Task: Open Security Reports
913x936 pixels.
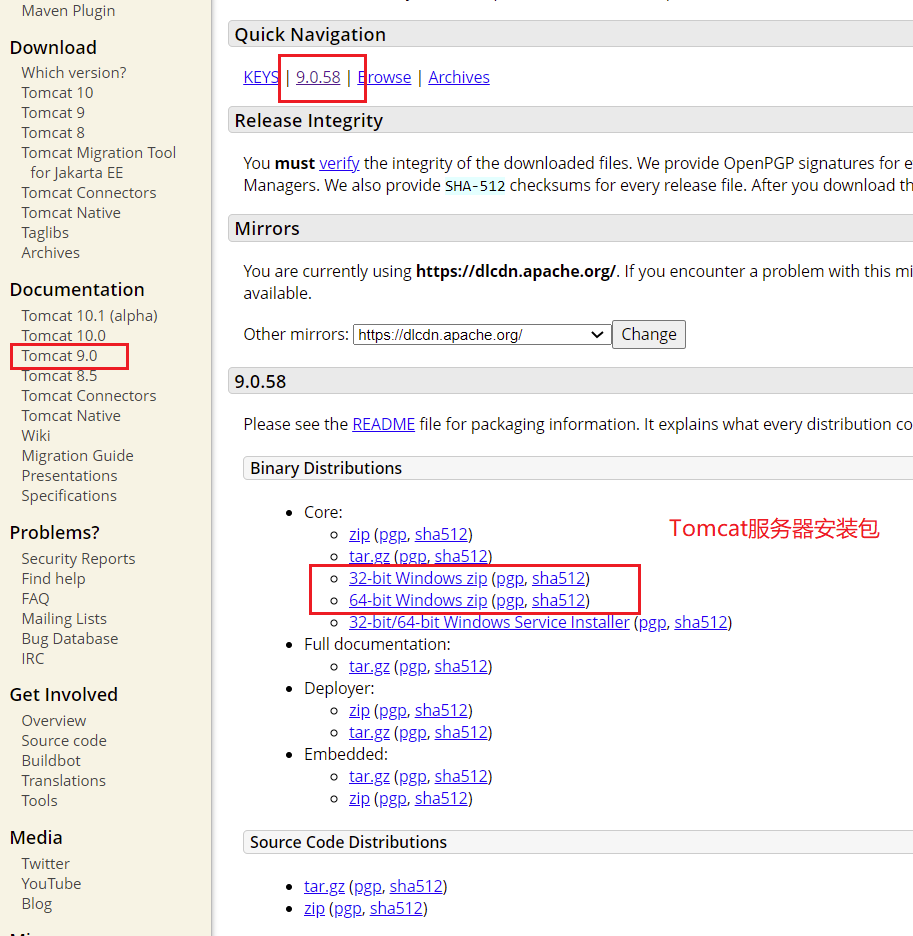Action: [78, 559]
